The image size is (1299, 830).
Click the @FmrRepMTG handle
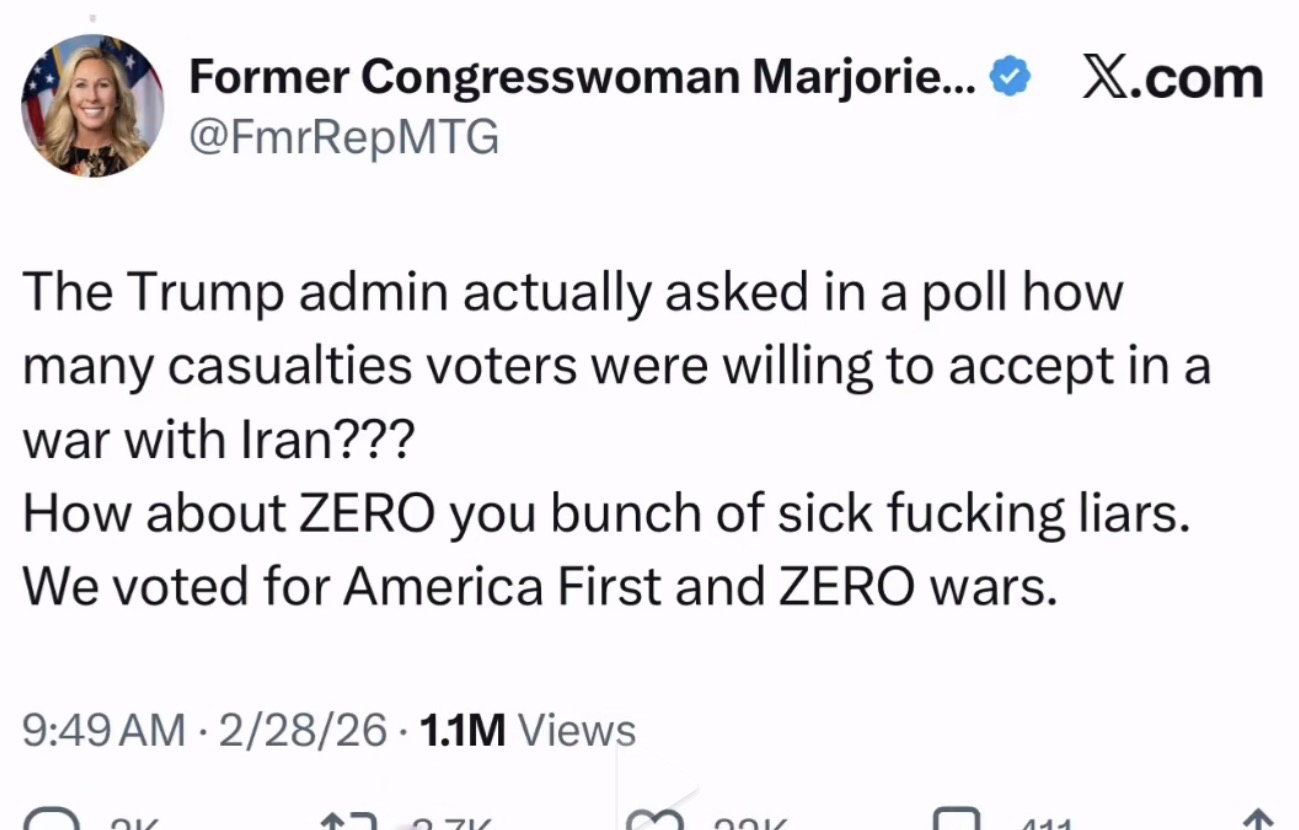tap(344, 138)
